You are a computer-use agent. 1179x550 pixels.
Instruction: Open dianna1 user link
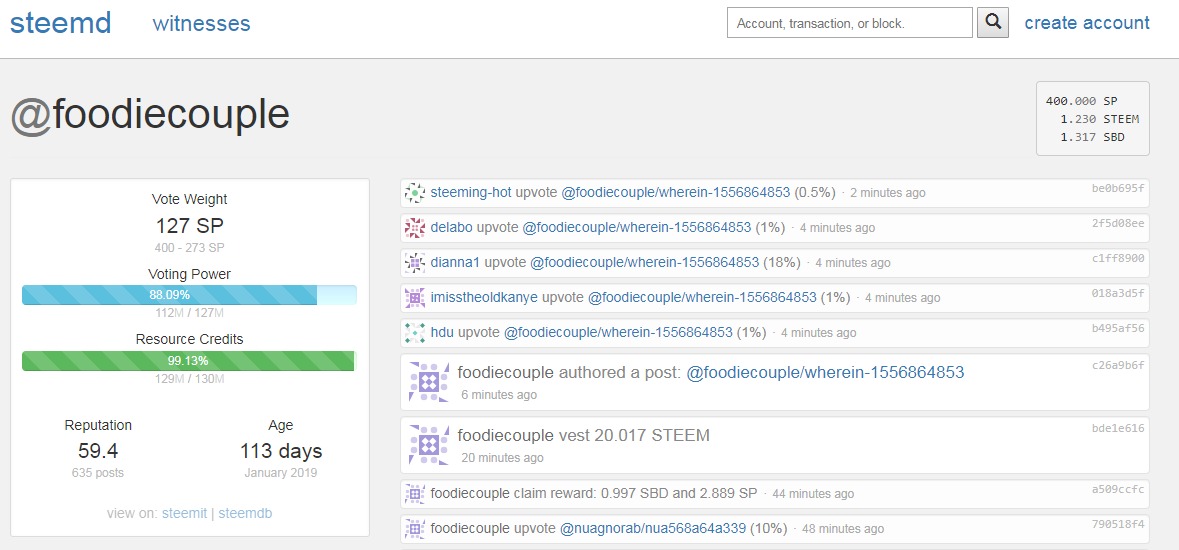[x=456, y=263]
